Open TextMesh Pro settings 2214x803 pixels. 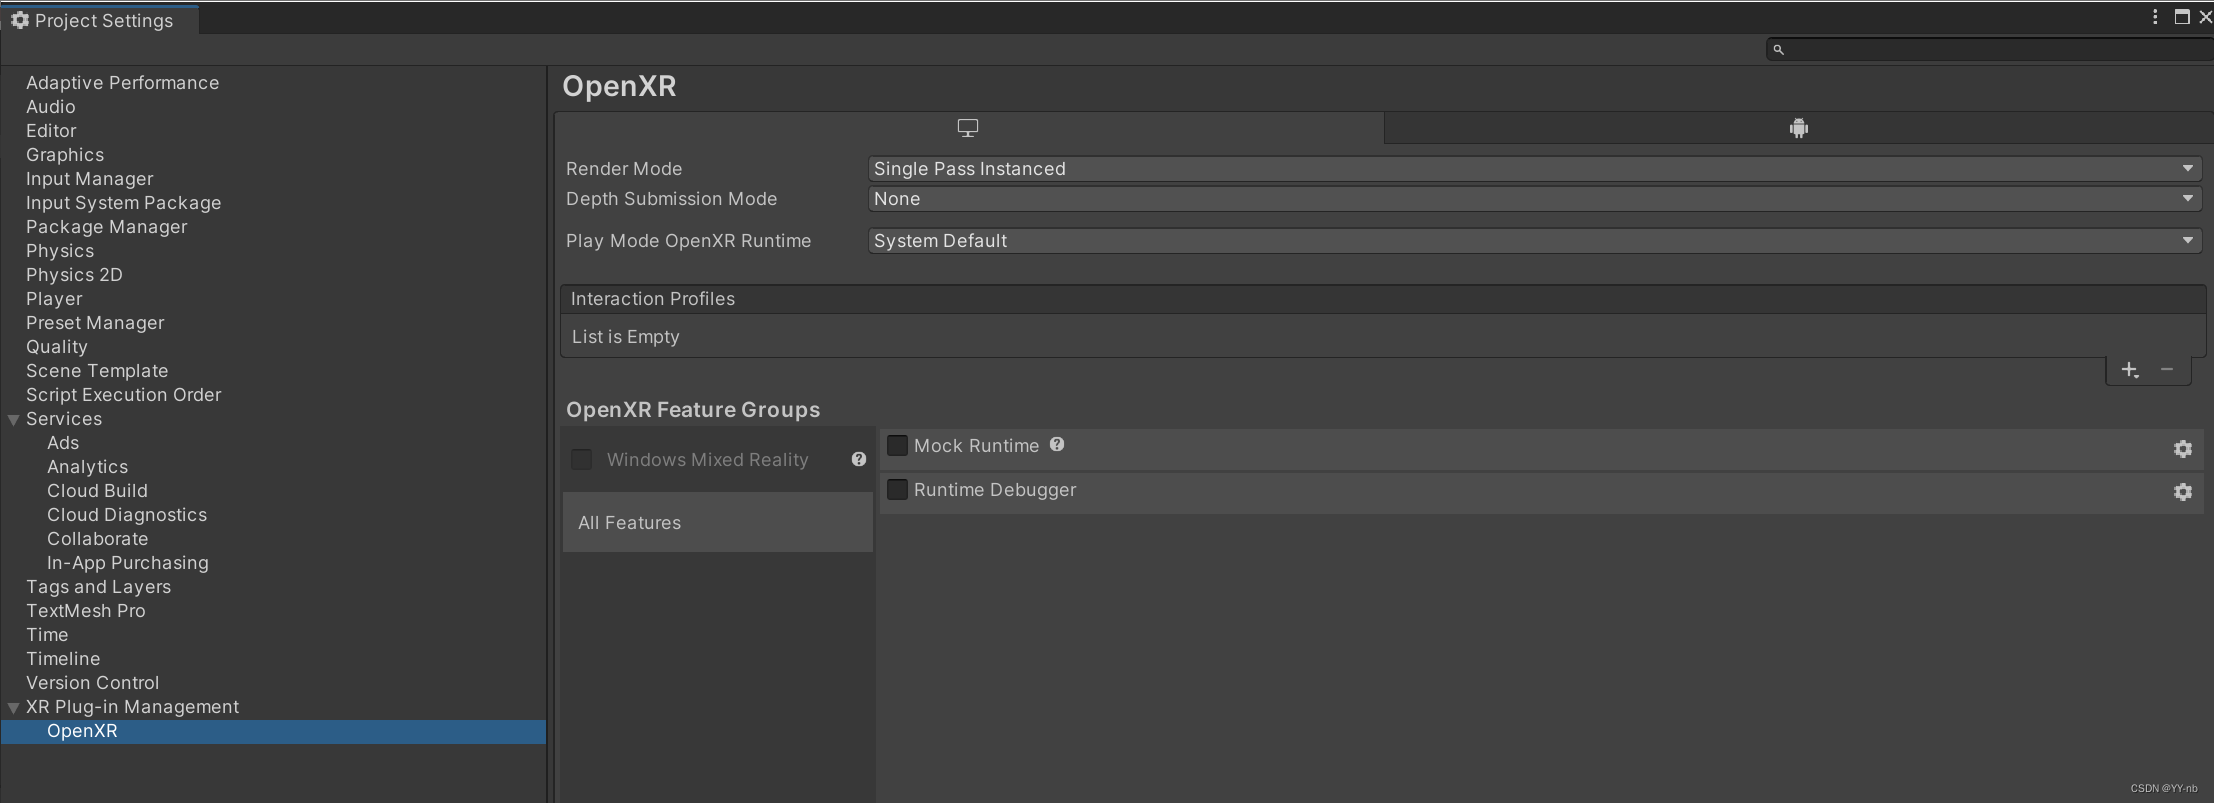[x=85, y=611]
